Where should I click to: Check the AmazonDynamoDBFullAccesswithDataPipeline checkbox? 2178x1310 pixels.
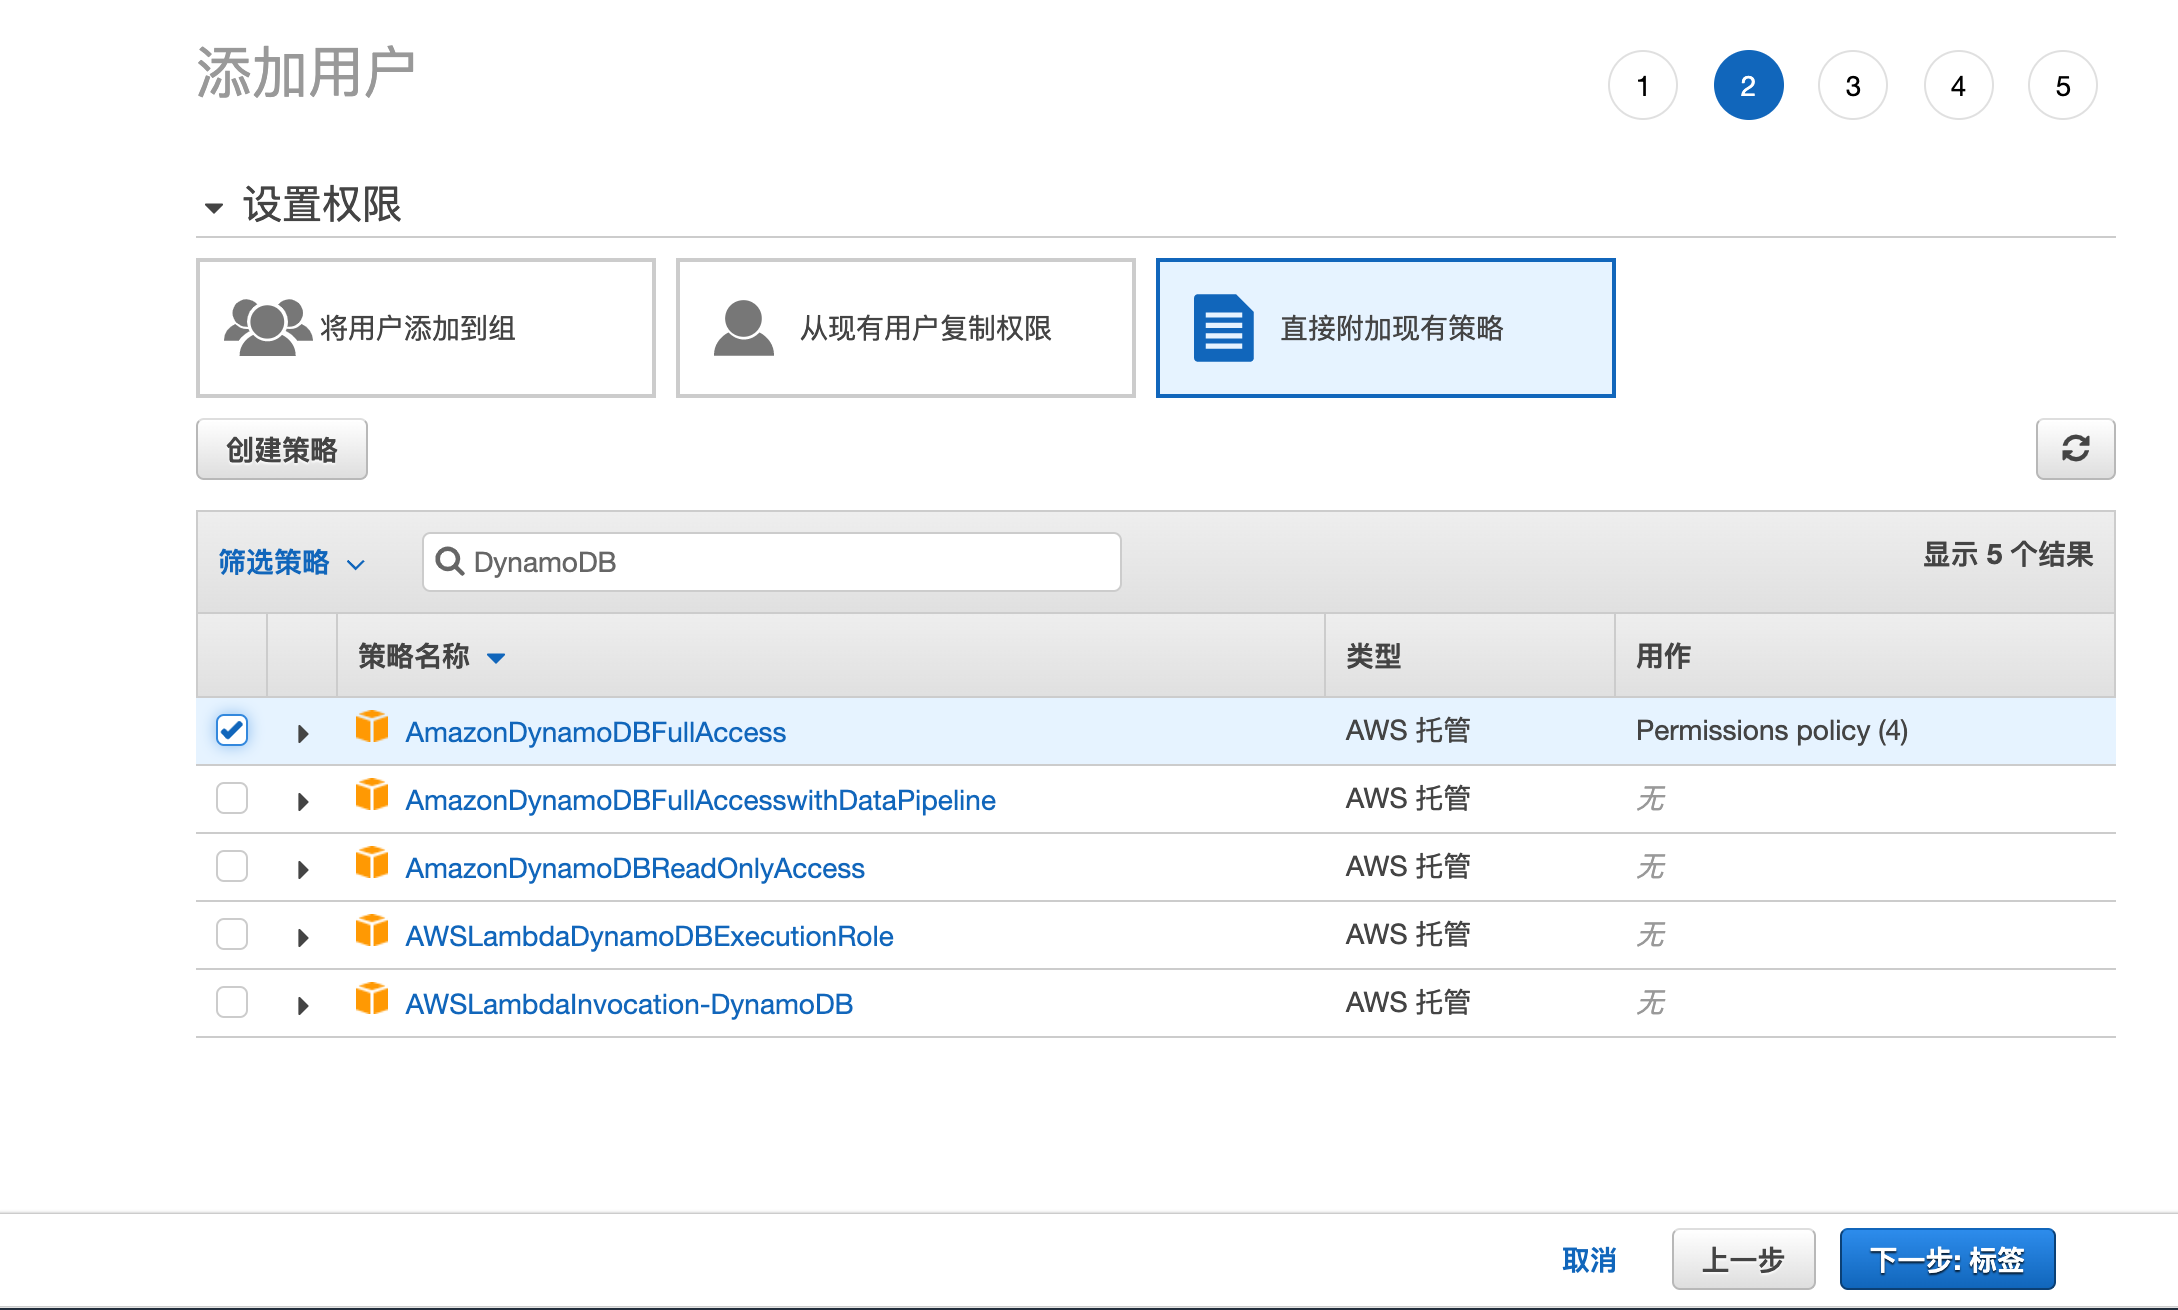[232, 798]
